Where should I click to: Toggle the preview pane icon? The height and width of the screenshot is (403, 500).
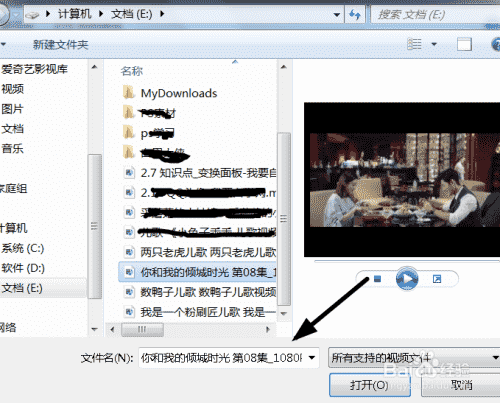point(464,44)
